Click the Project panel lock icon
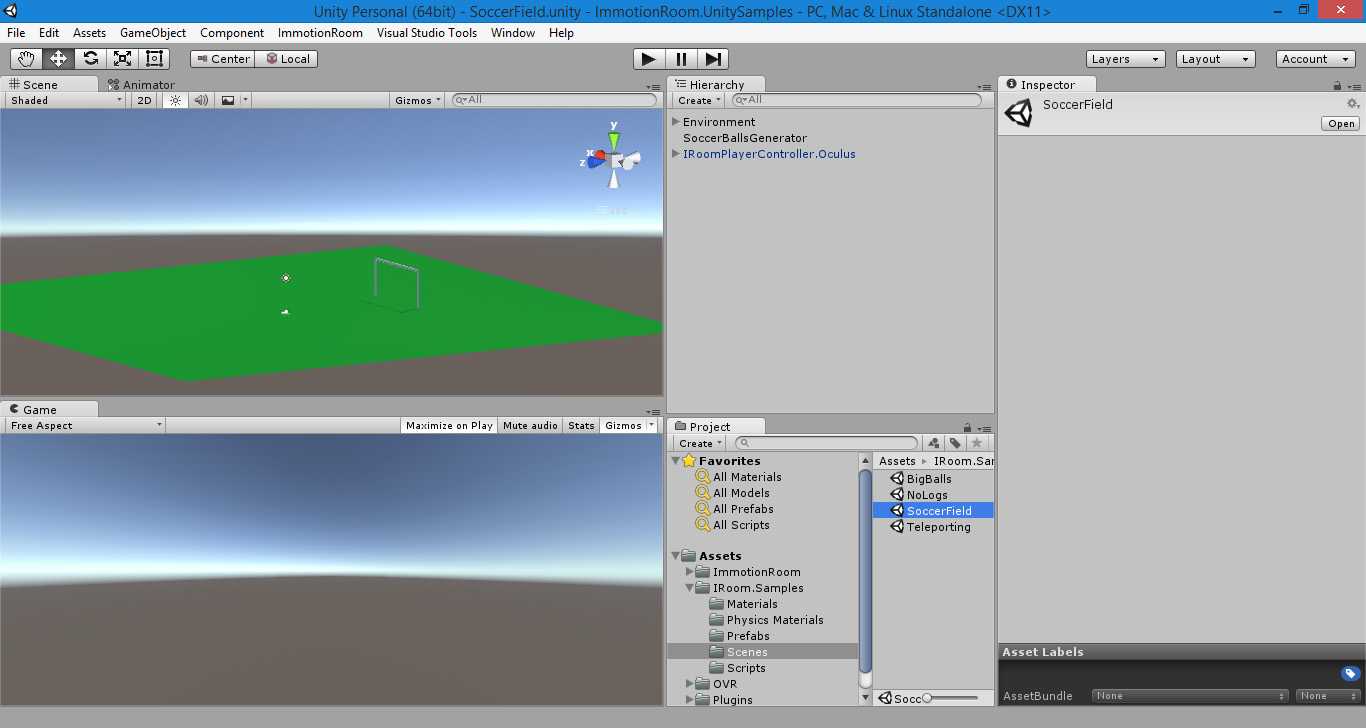This screenshot has width=1366, height=728. click(967, 427)
